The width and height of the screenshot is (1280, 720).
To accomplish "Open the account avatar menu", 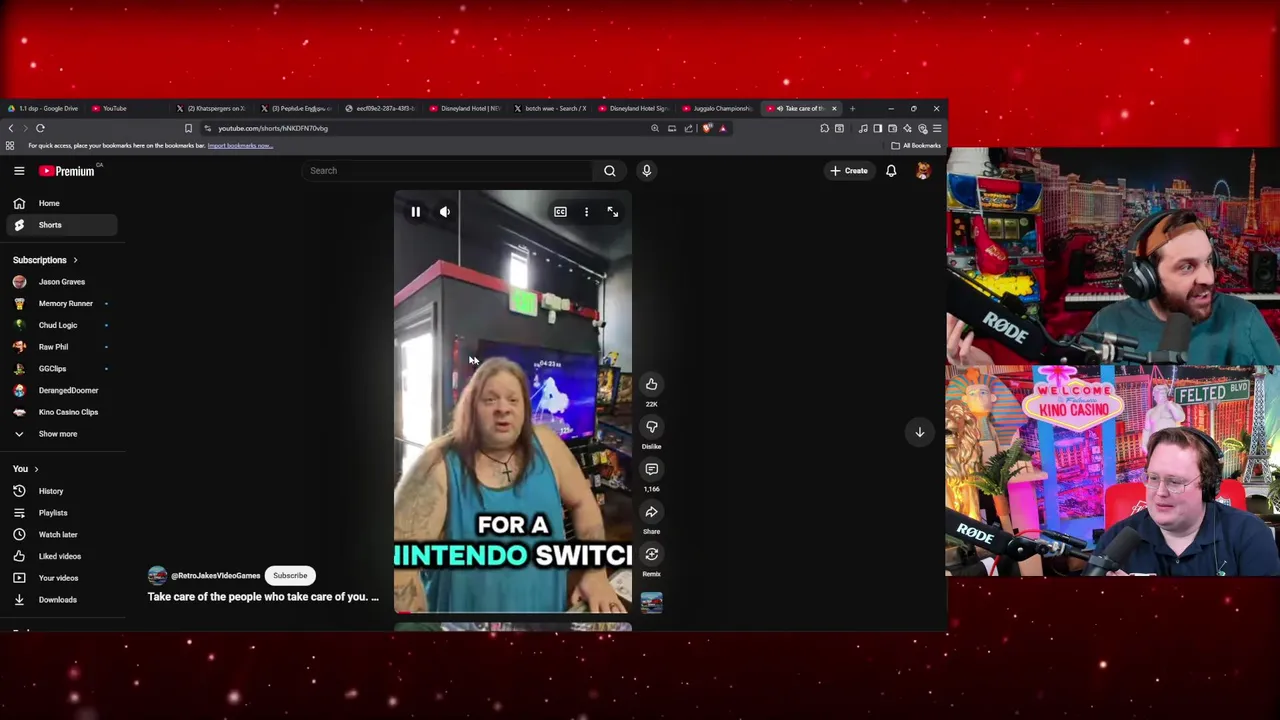I will [923, 171].
